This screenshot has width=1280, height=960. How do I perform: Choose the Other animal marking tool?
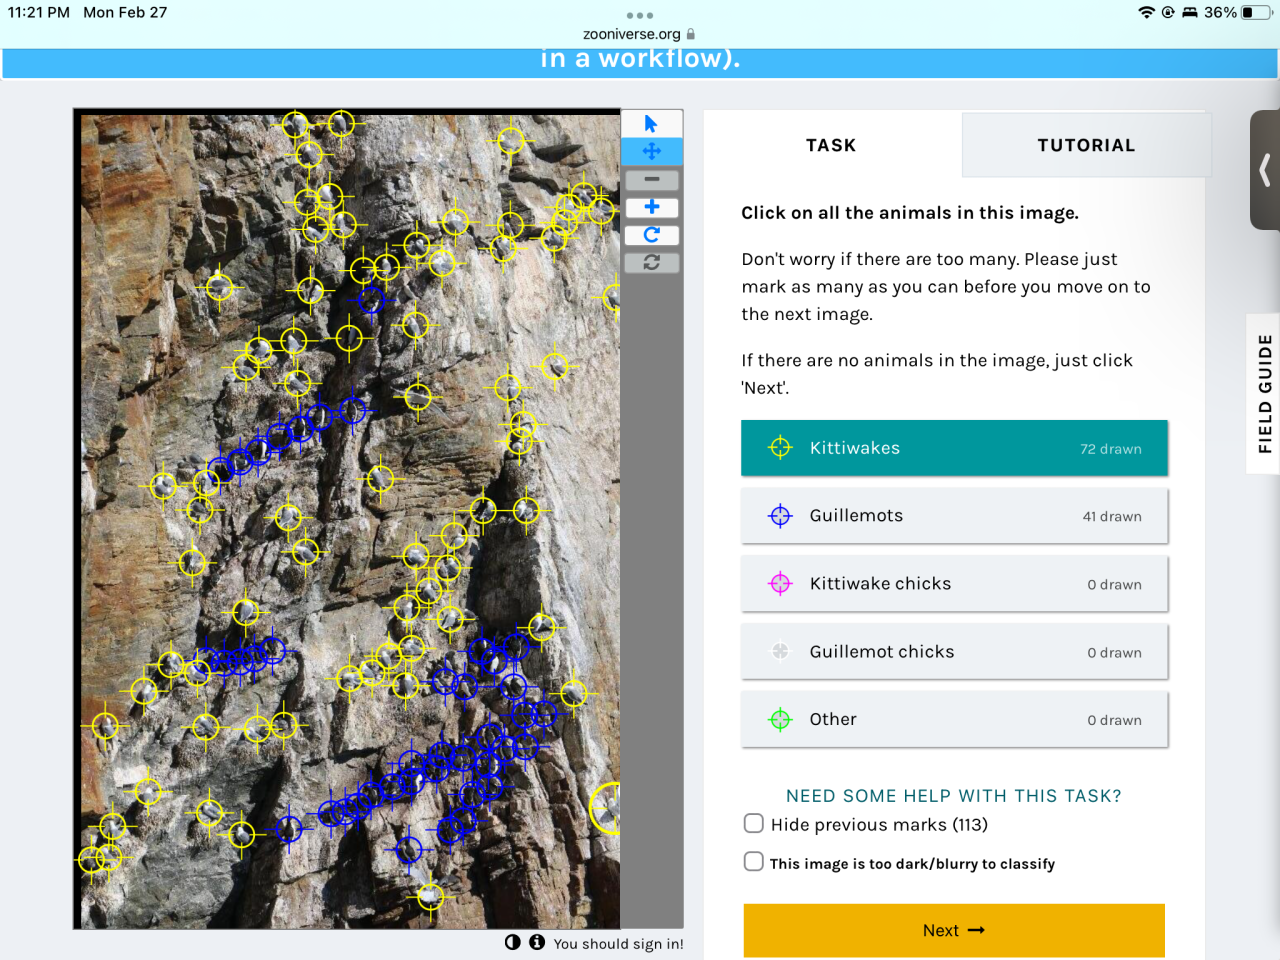tap(954, 720)
